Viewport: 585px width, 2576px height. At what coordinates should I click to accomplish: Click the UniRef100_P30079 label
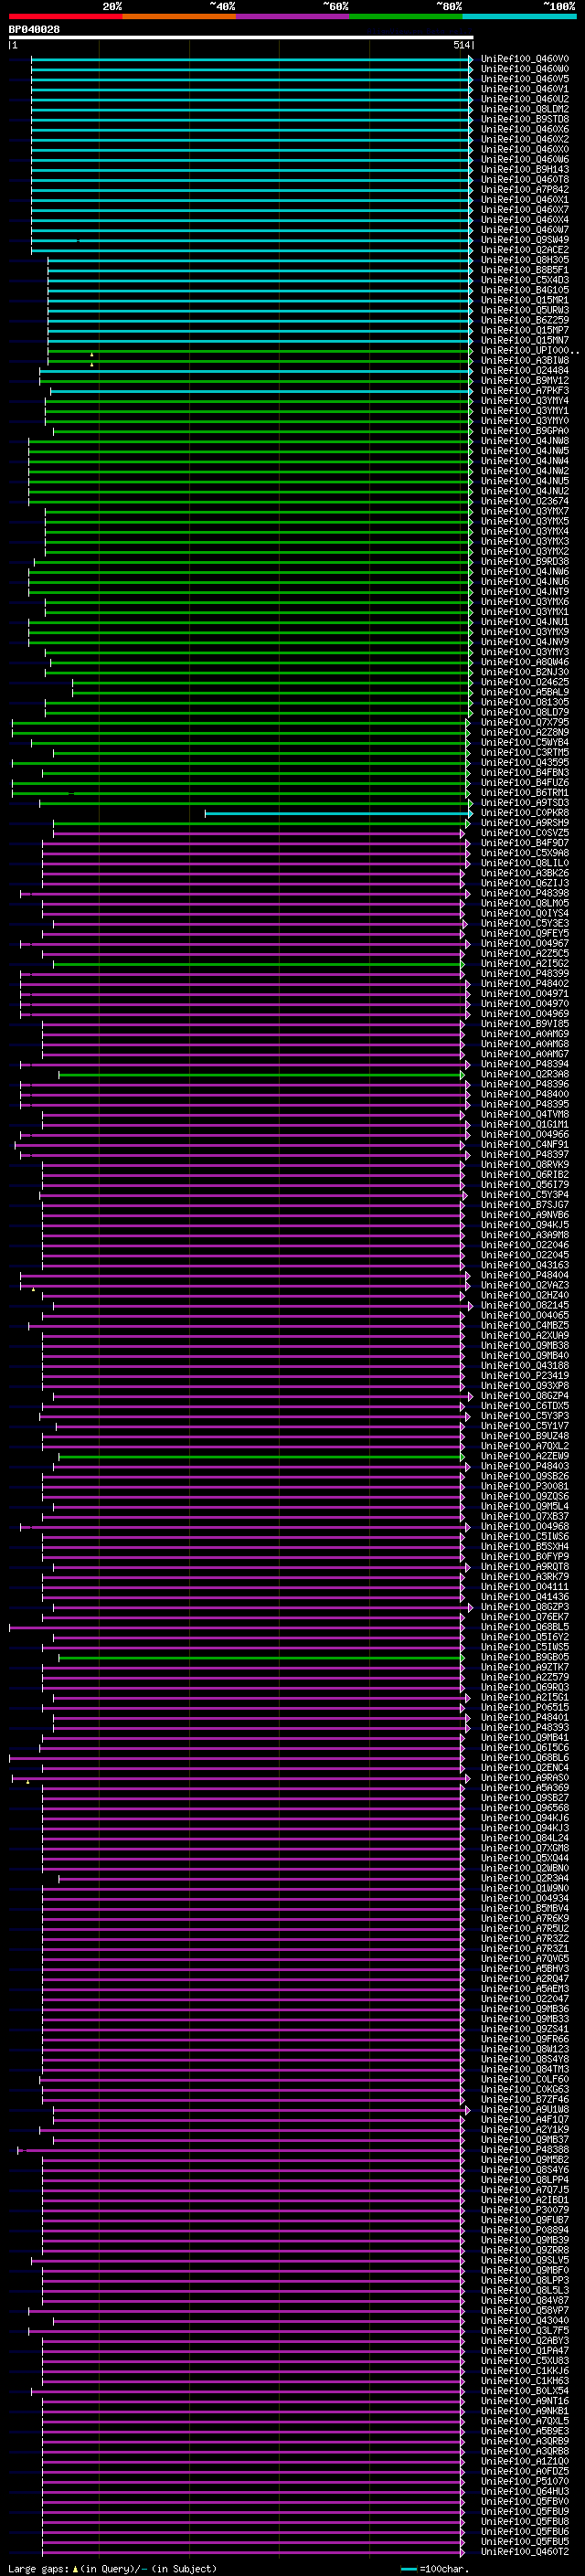(x=525, y=2210)
